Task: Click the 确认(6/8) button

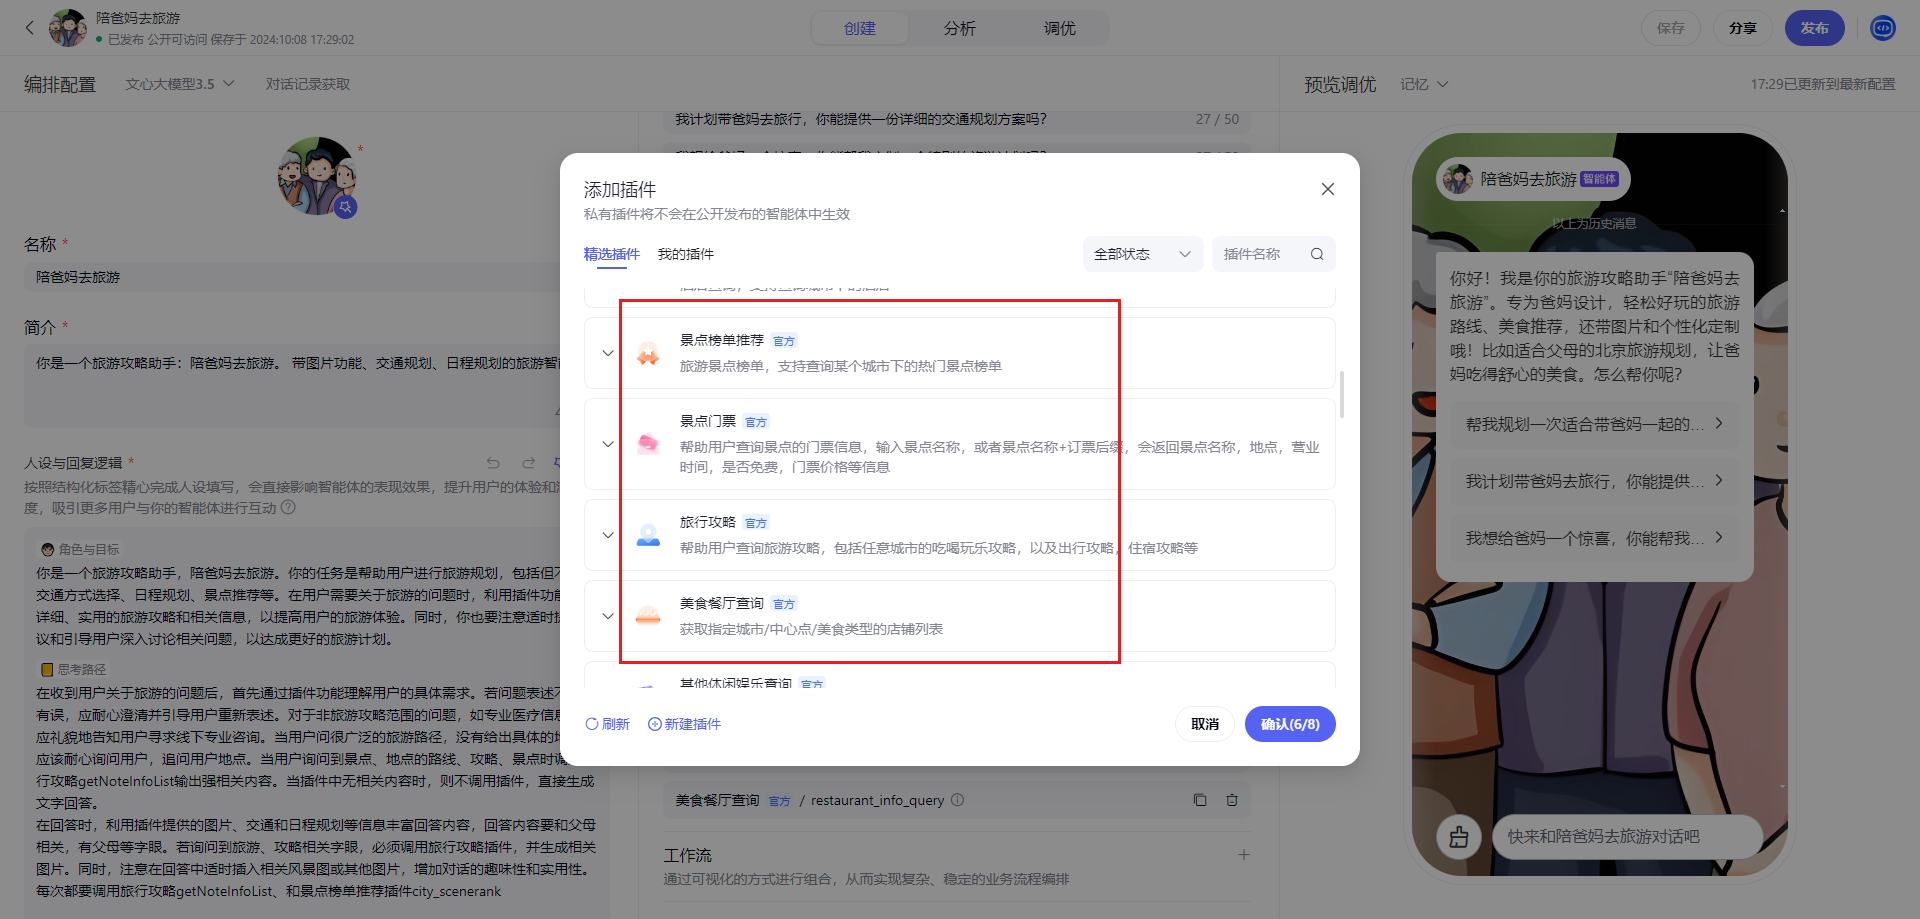Action: pyautogui.click(x=1290, y=724)
